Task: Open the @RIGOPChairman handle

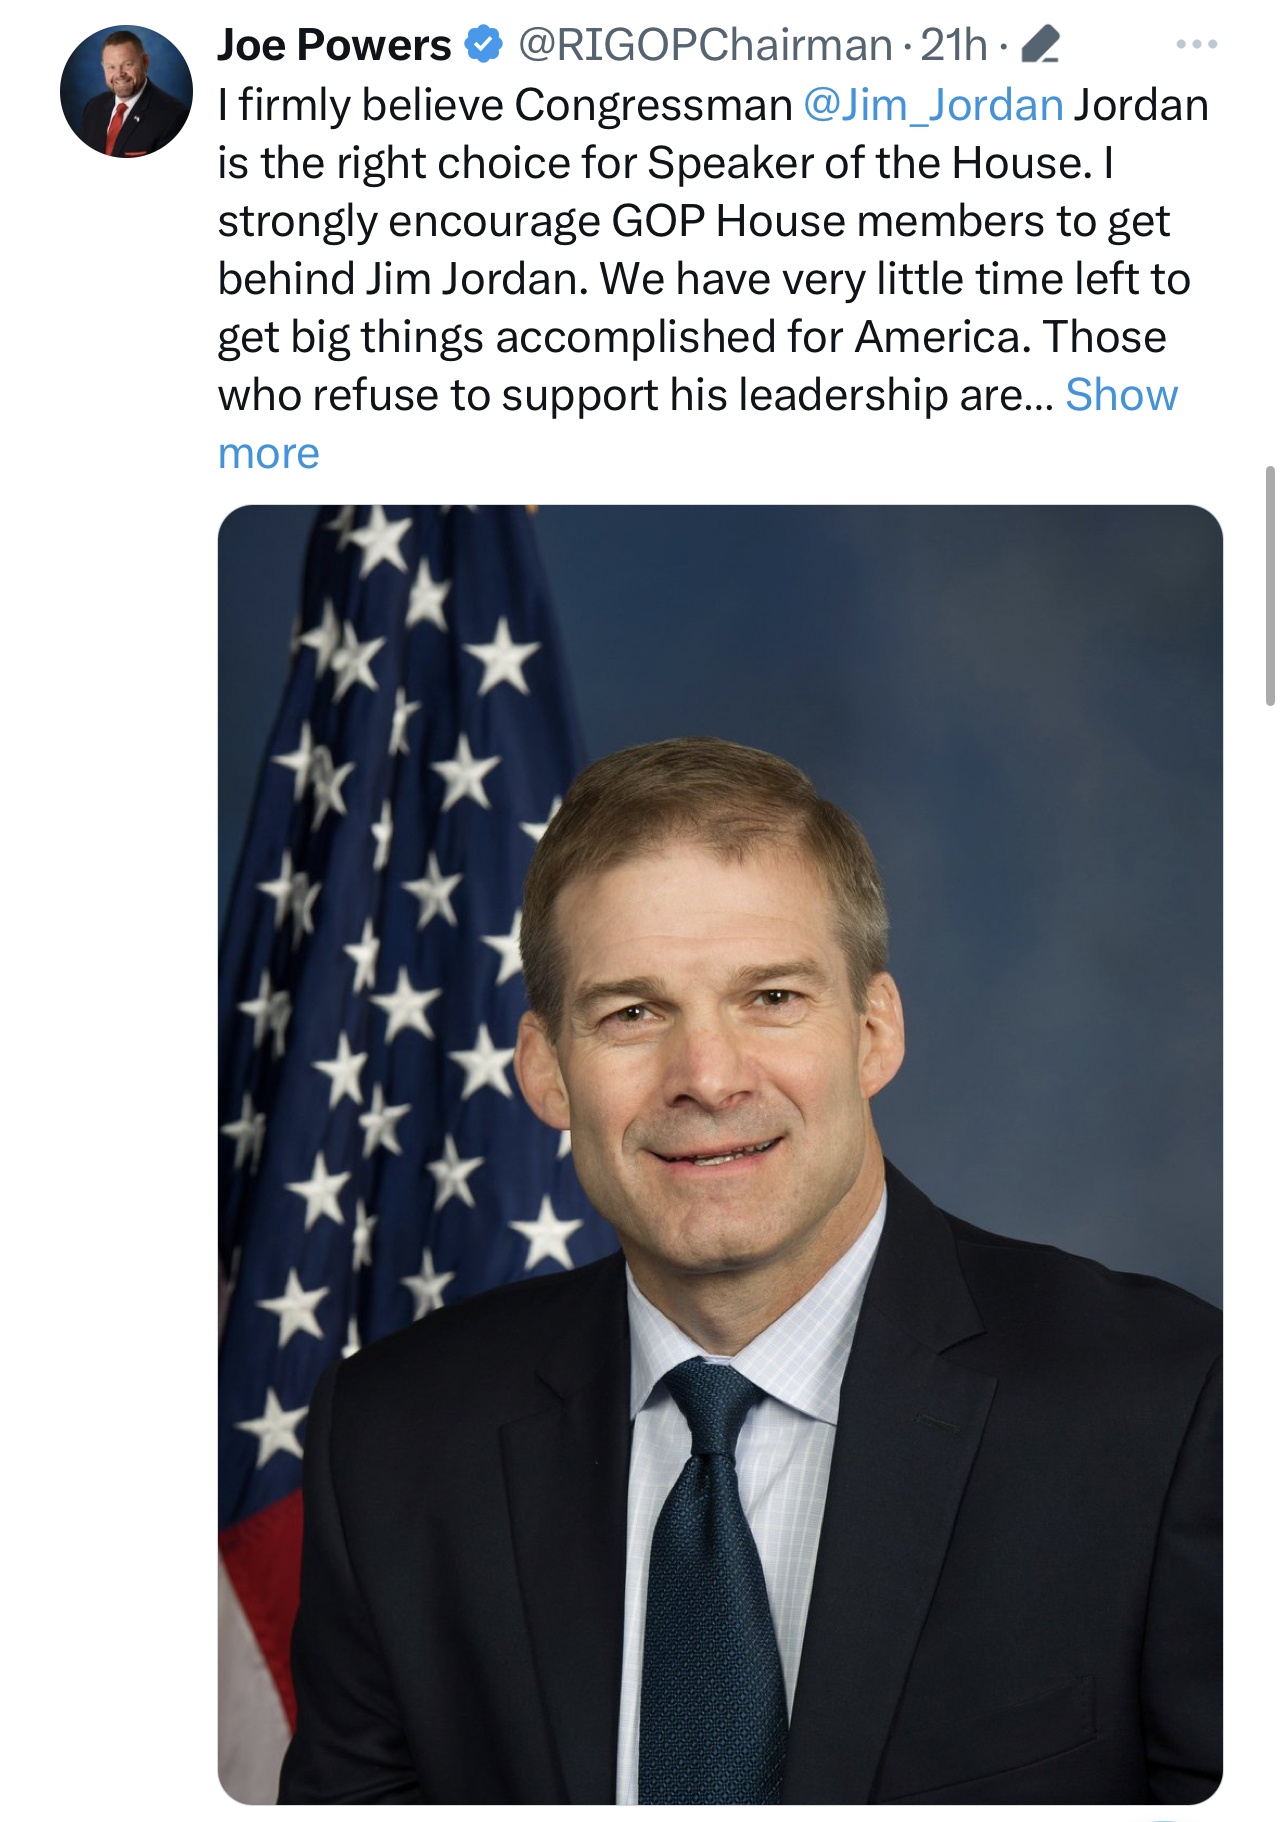Action: click(704, 45)
